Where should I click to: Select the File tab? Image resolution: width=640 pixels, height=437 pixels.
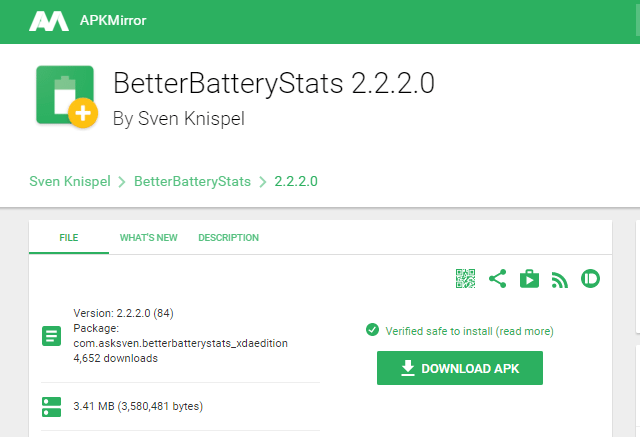coord(69,237)
